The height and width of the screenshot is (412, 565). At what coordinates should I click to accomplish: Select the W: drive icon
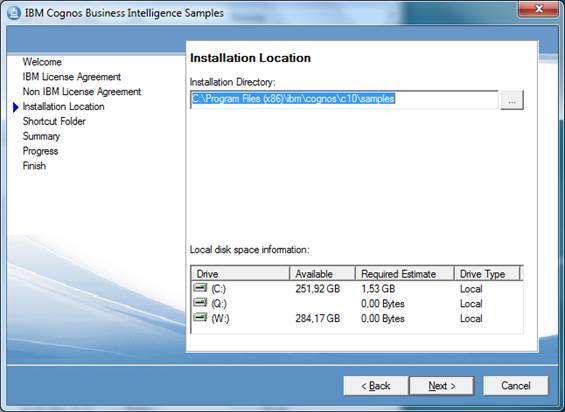pos(200,317)
